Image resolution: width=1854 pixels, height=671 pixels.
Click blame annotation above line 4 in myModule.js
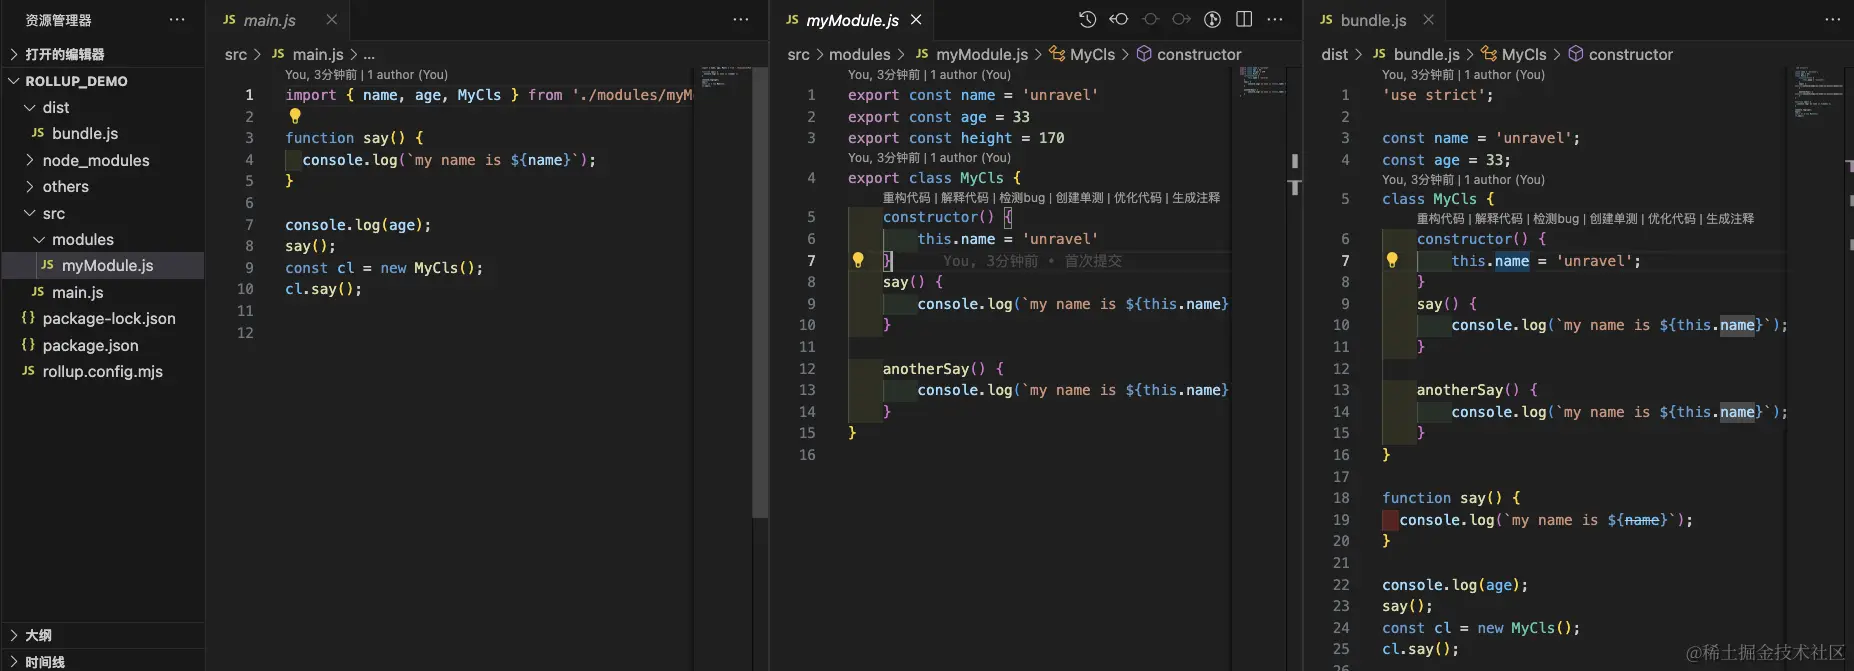[929, 158]
